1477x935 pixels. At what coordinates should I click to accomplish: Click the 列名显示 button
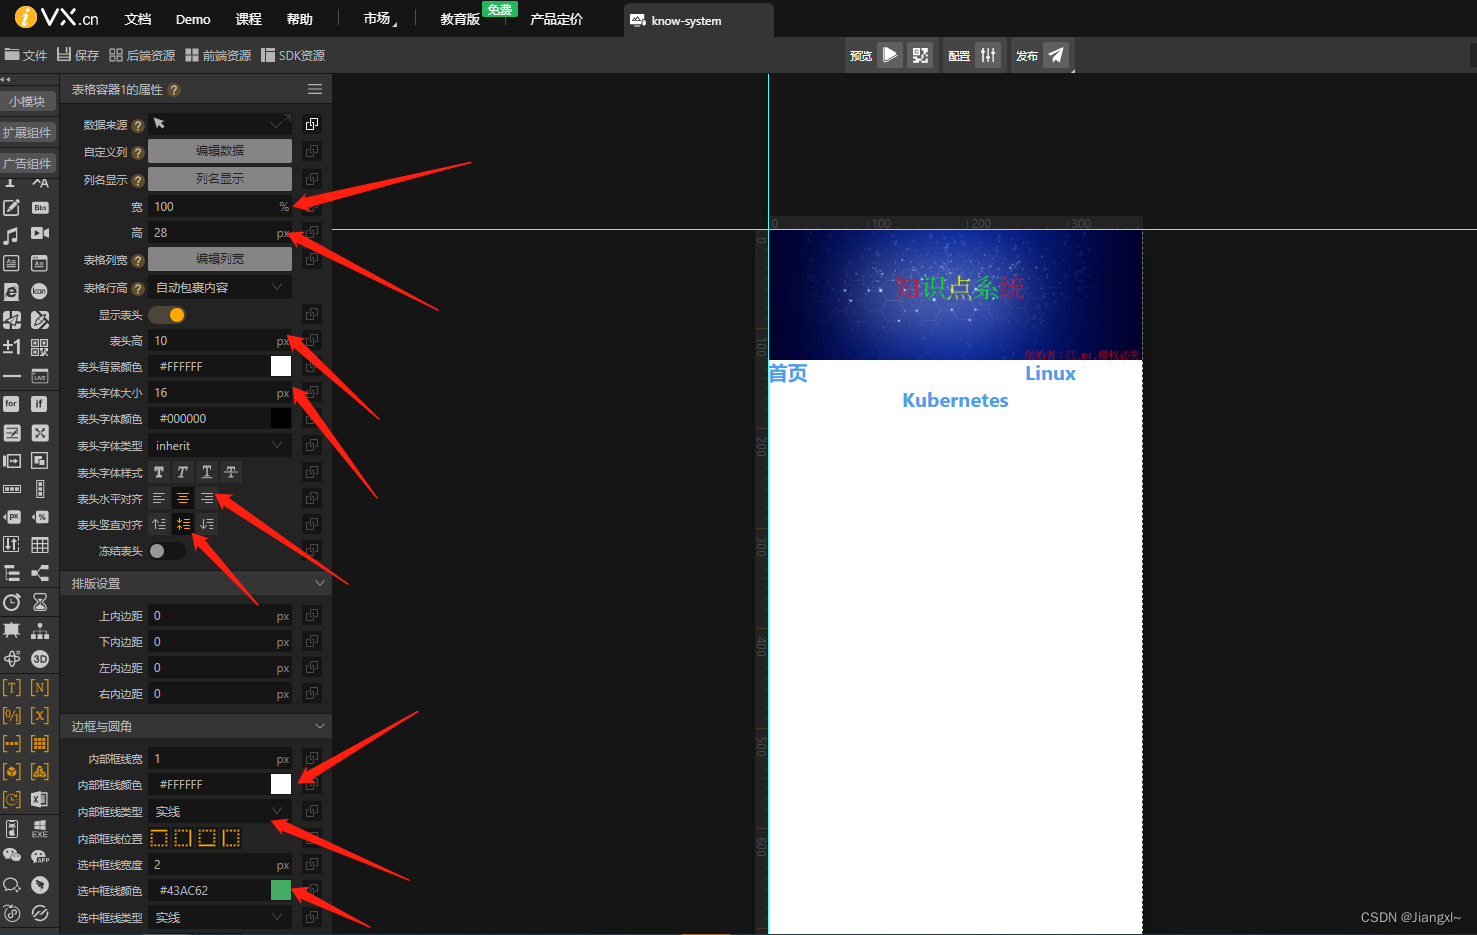(x=220, y=179)
